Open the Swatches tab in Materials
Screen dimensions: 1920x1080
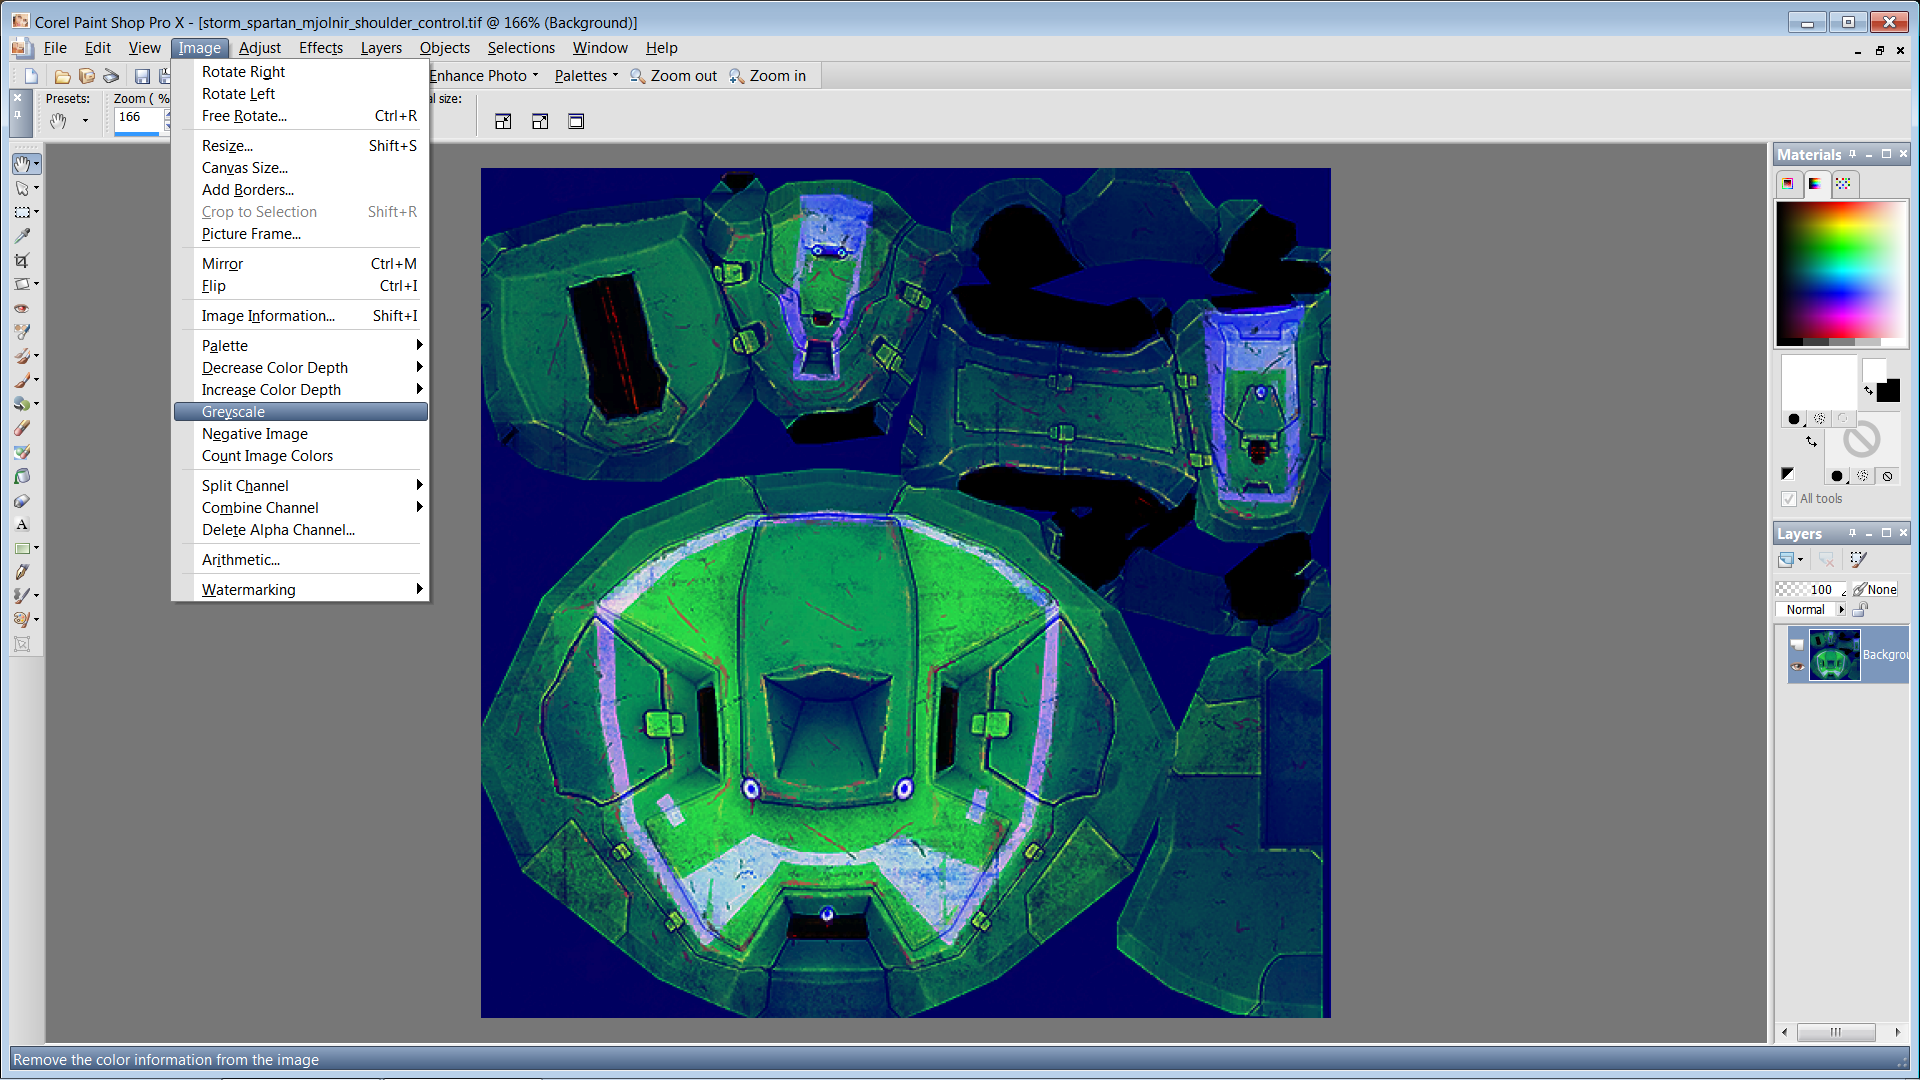[1843, 183]
